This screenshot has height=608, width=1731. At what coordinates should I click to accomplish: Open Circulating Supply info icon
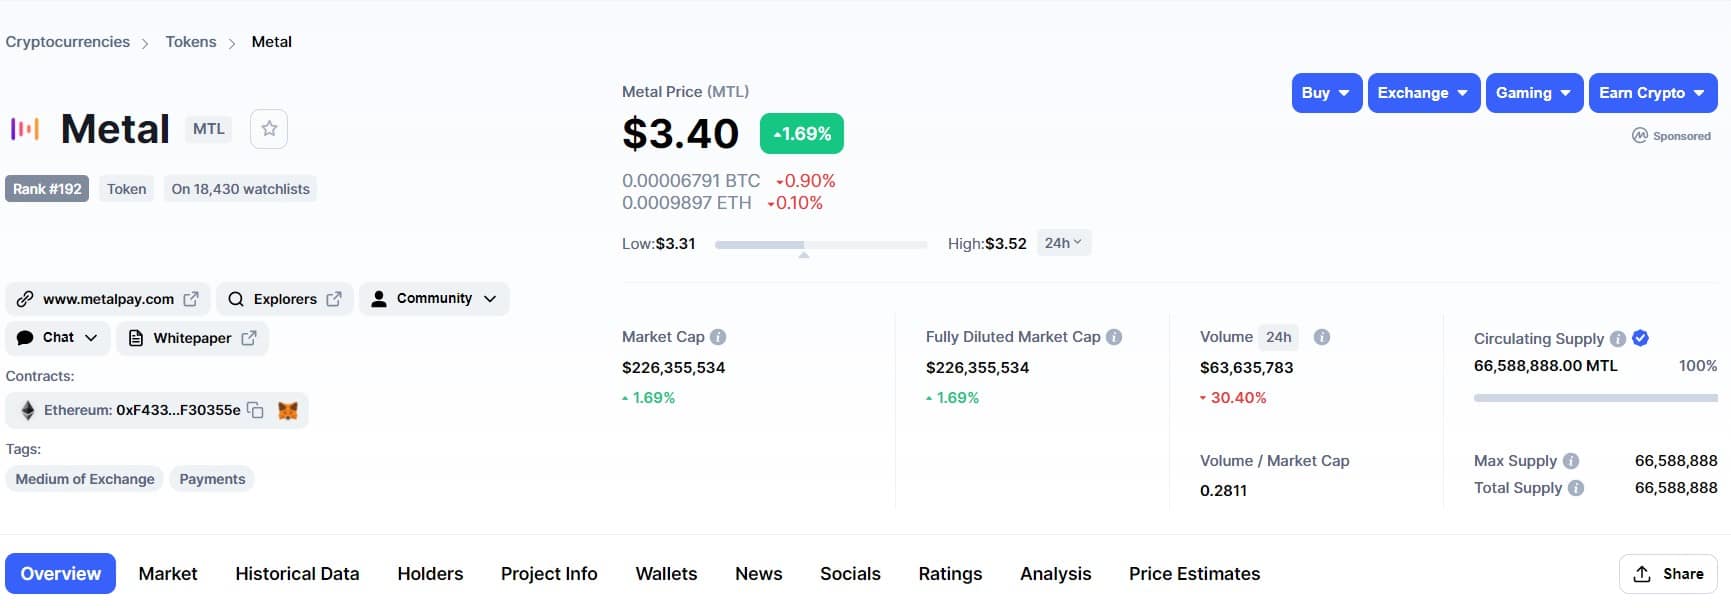pyautogui.click(x=1618, y=339)
